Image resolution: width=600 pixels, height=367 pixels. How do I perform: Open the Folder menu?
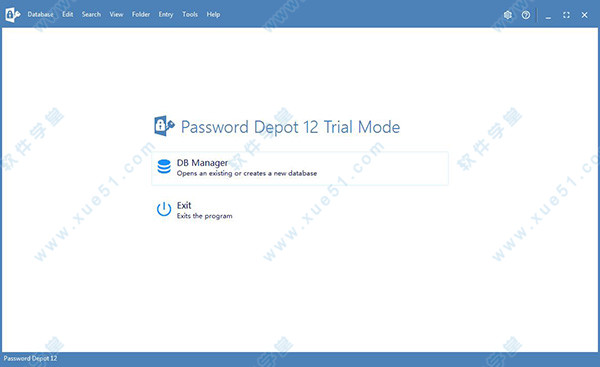tap(141, 15)
